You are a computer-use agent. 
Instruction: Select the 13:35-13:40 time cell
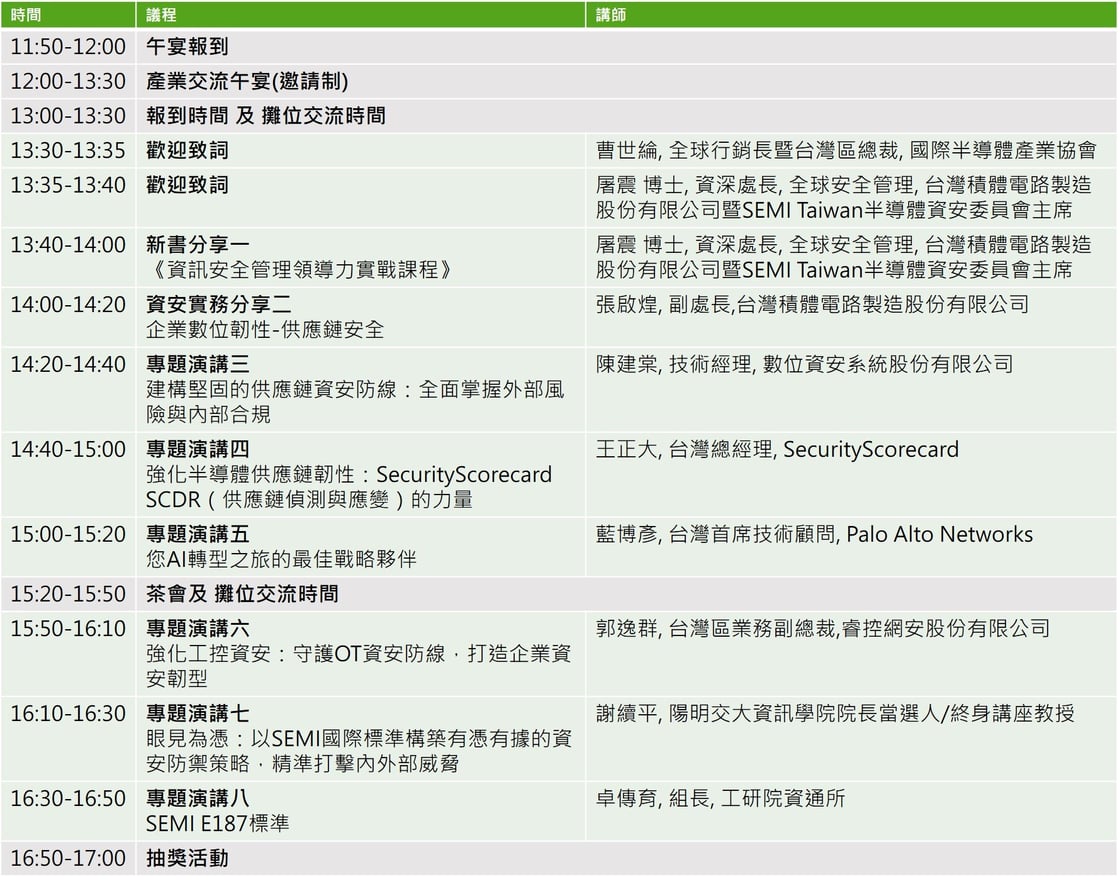click(x=68, y=197)
